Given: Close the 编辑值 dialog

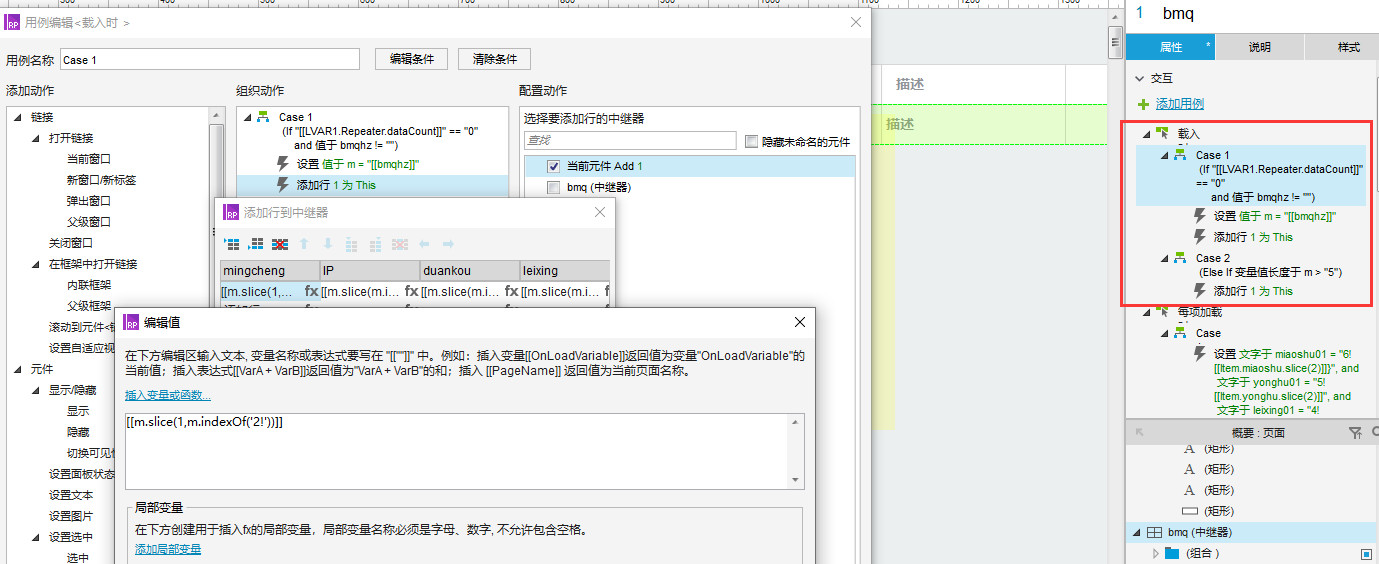Looking at the screenshot, I should (799, 322).
